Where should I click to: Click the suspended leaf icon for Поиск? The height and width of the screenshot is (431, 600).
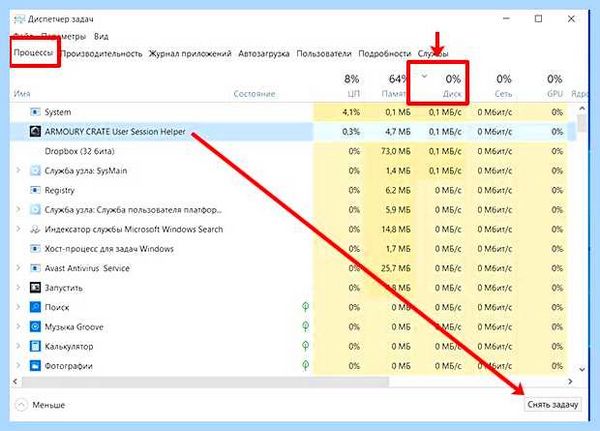305,307
